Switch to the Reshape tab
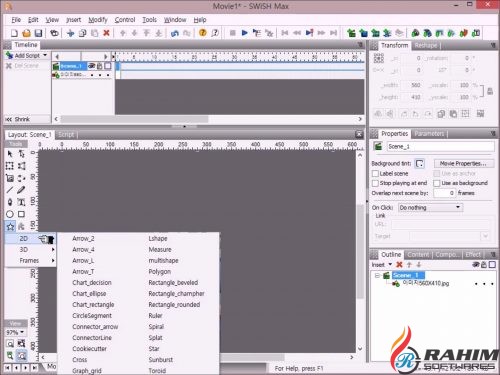500x375 pixels. 426,45
